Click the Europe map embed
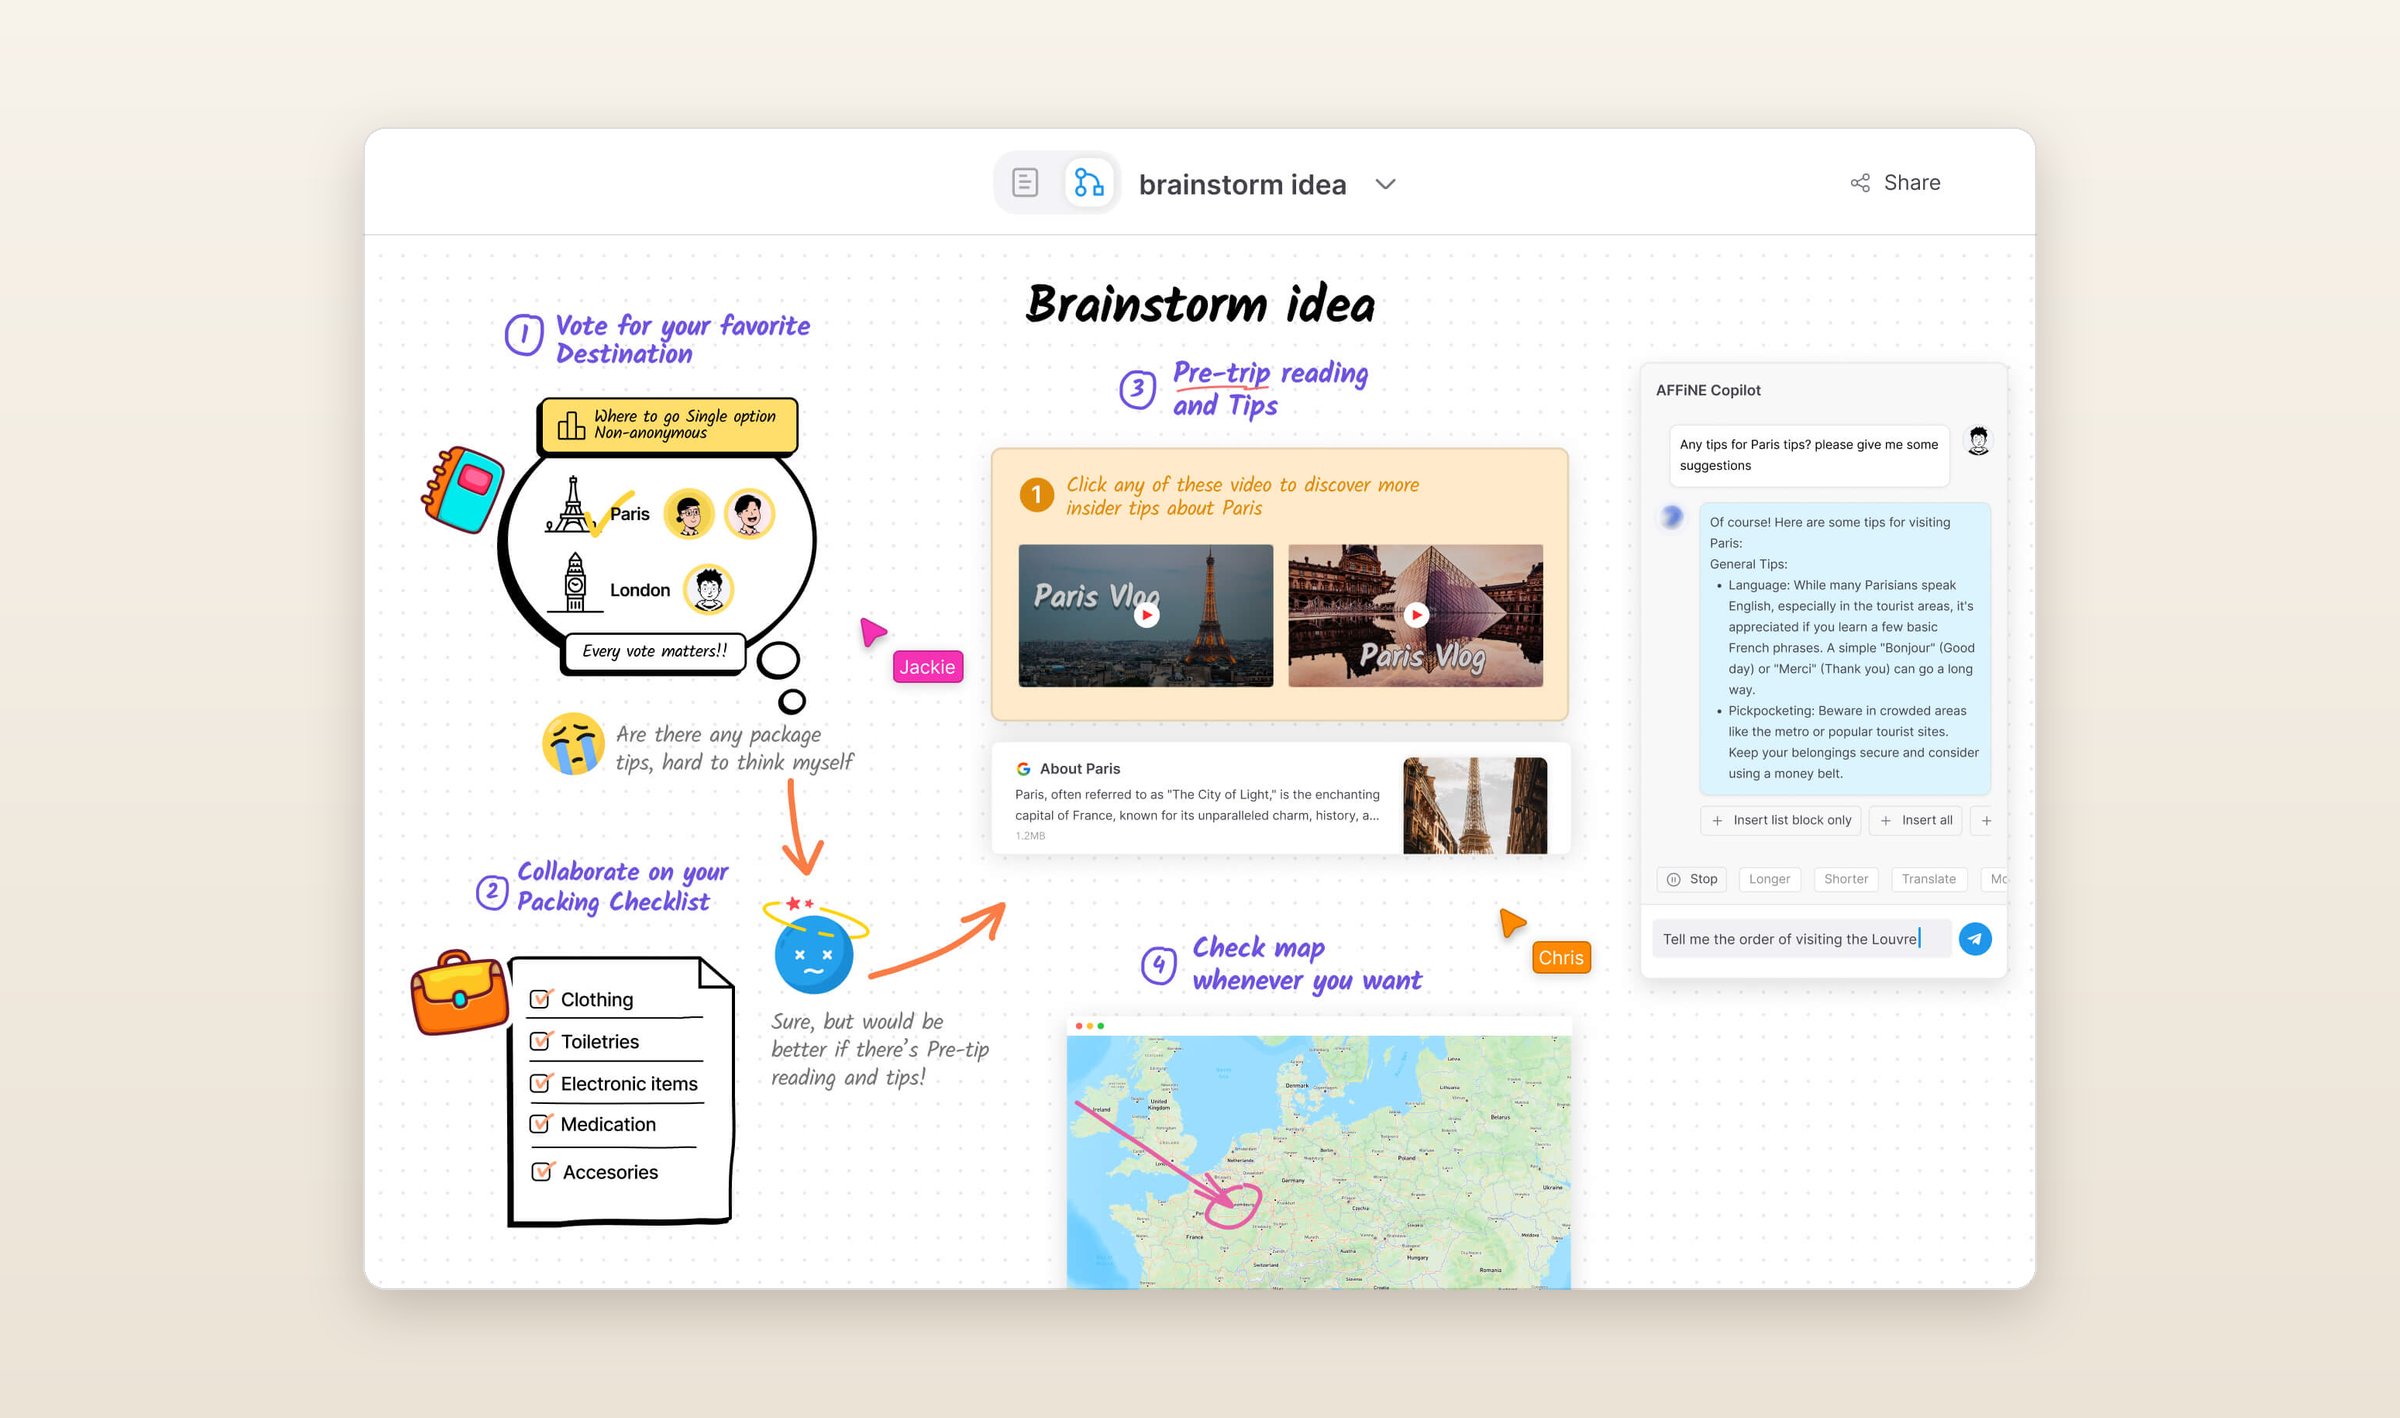This screenshot has width=2400, height=1418. pyautogui.click(x=1319, y=1162)
